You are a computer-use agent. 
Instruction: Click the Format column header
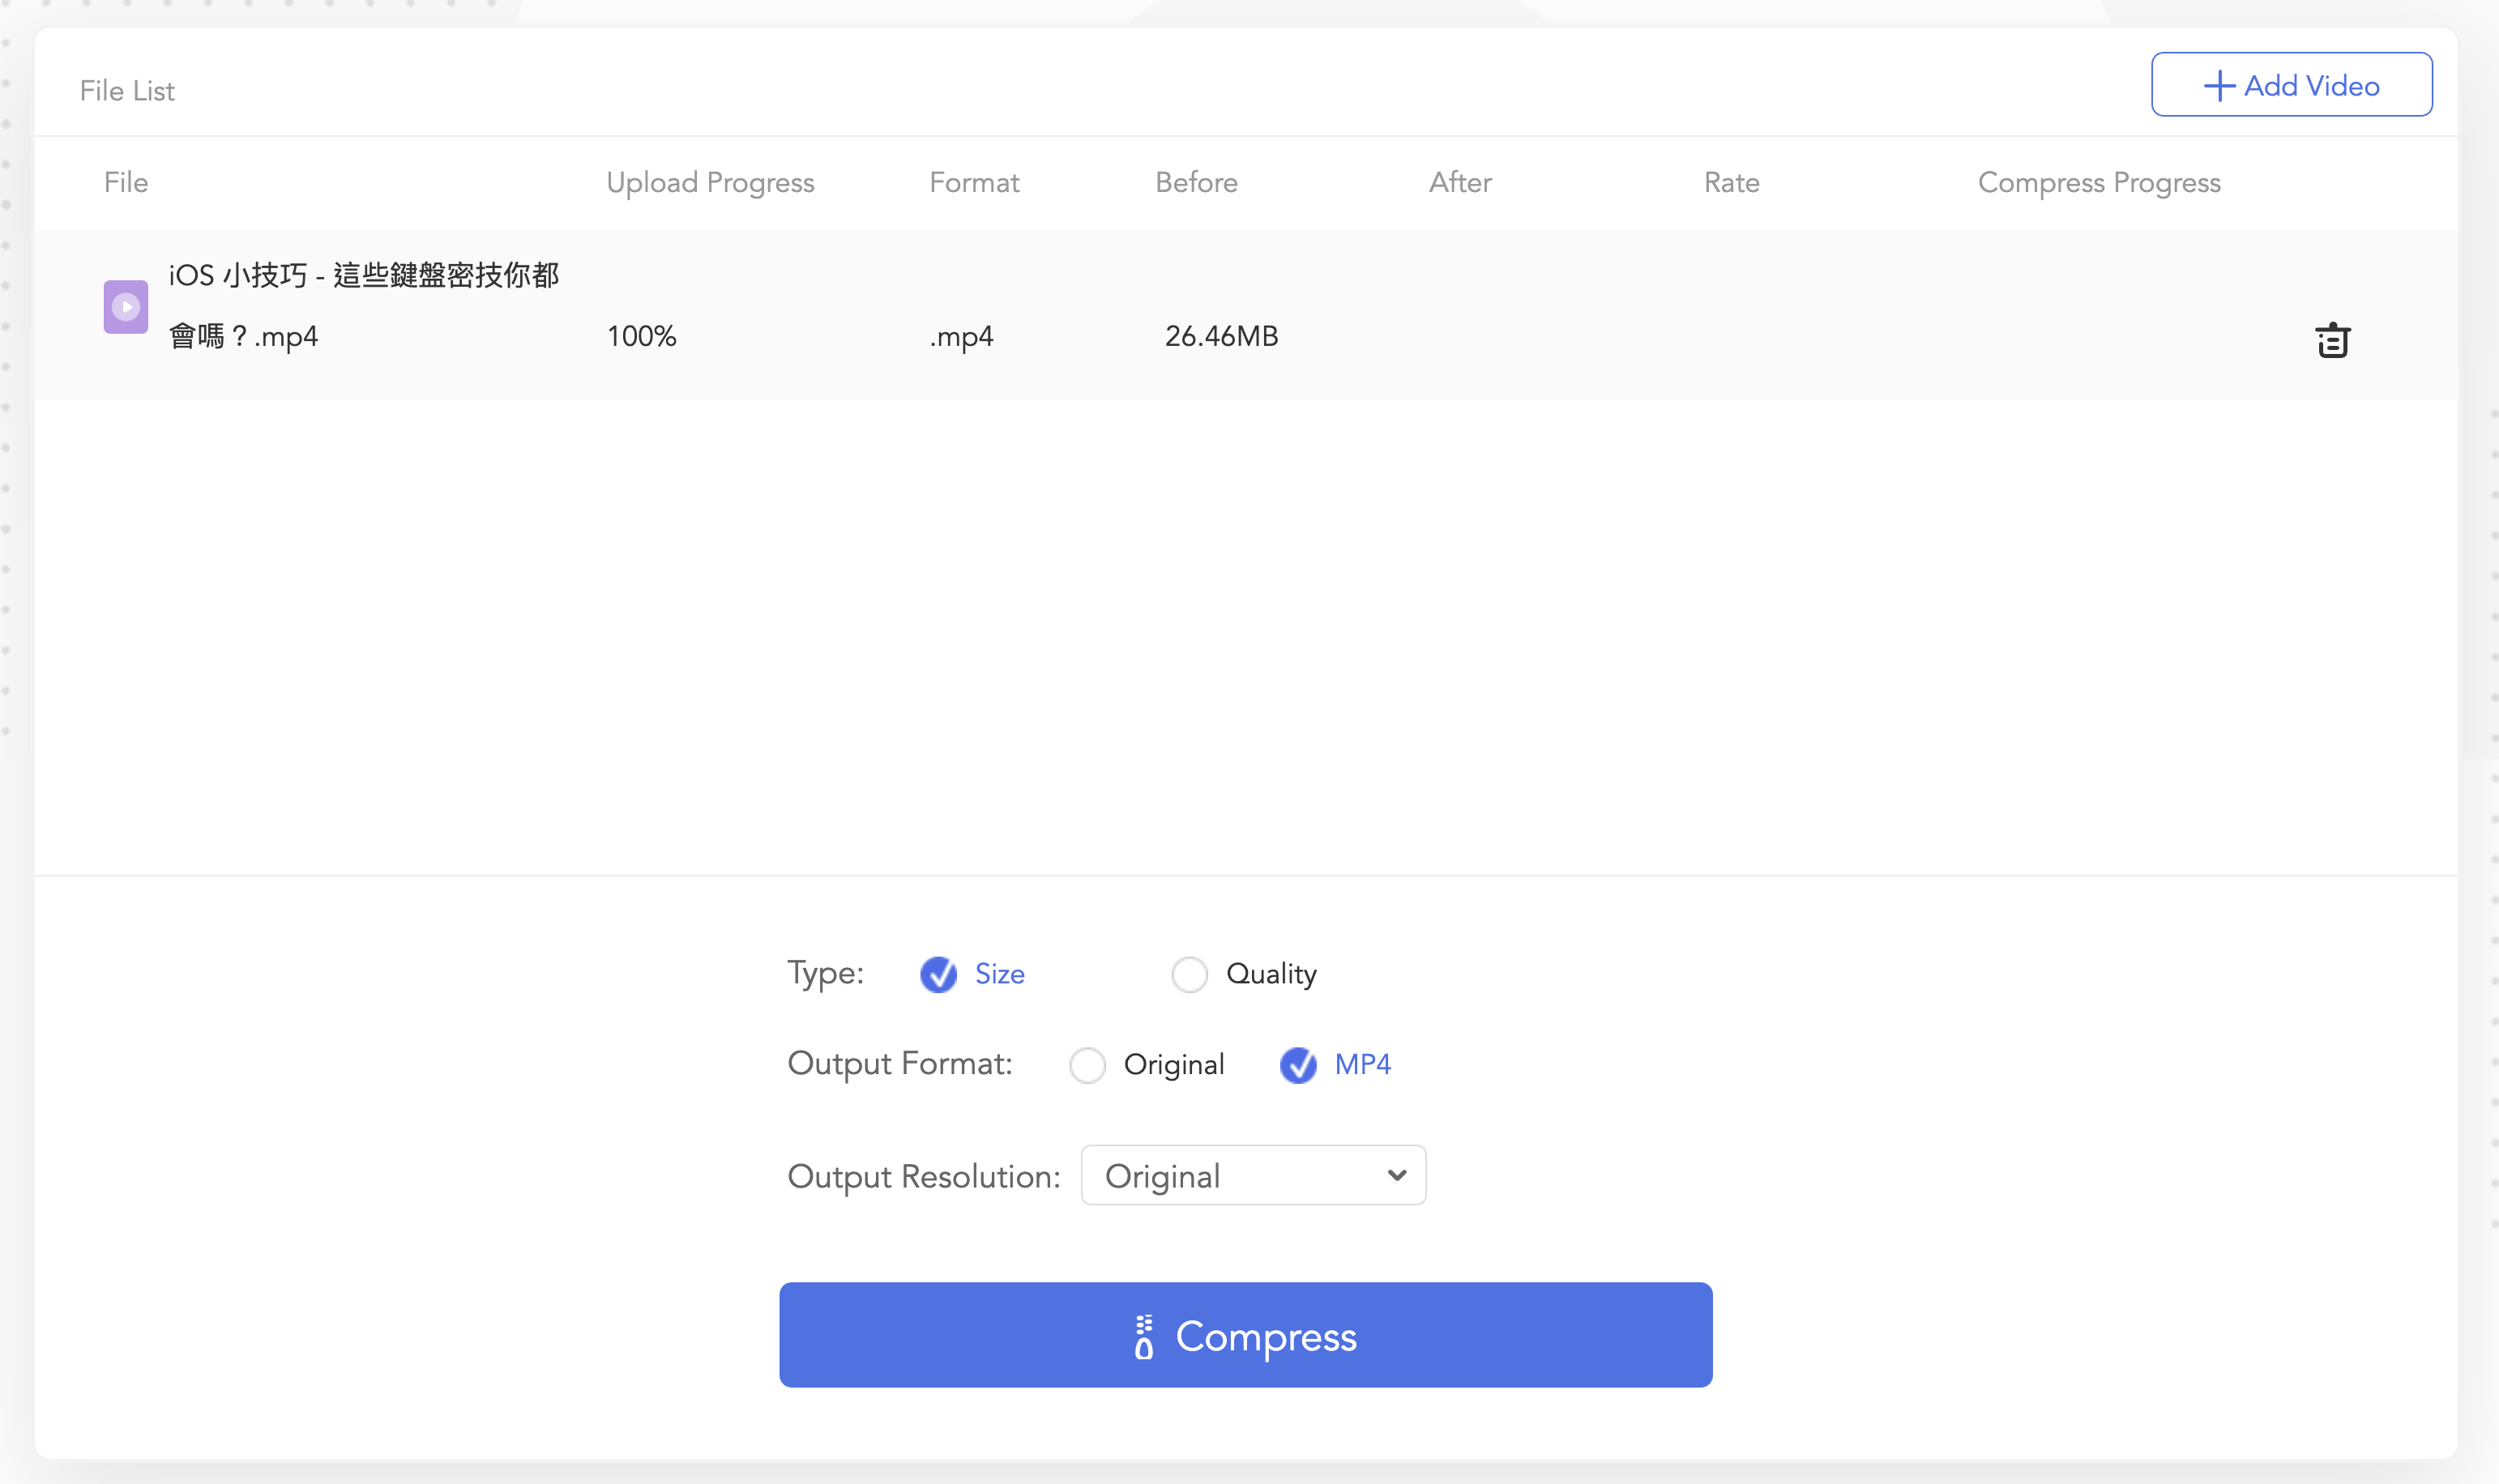tap(974, 182)
